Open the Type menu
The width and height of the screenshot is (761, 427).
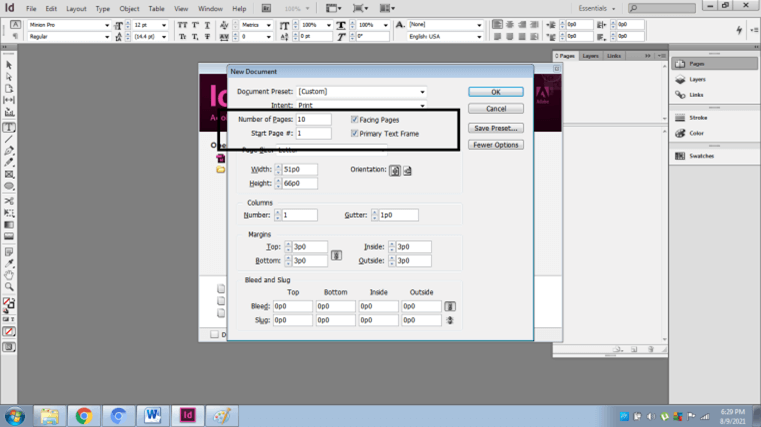click(102, 9)
